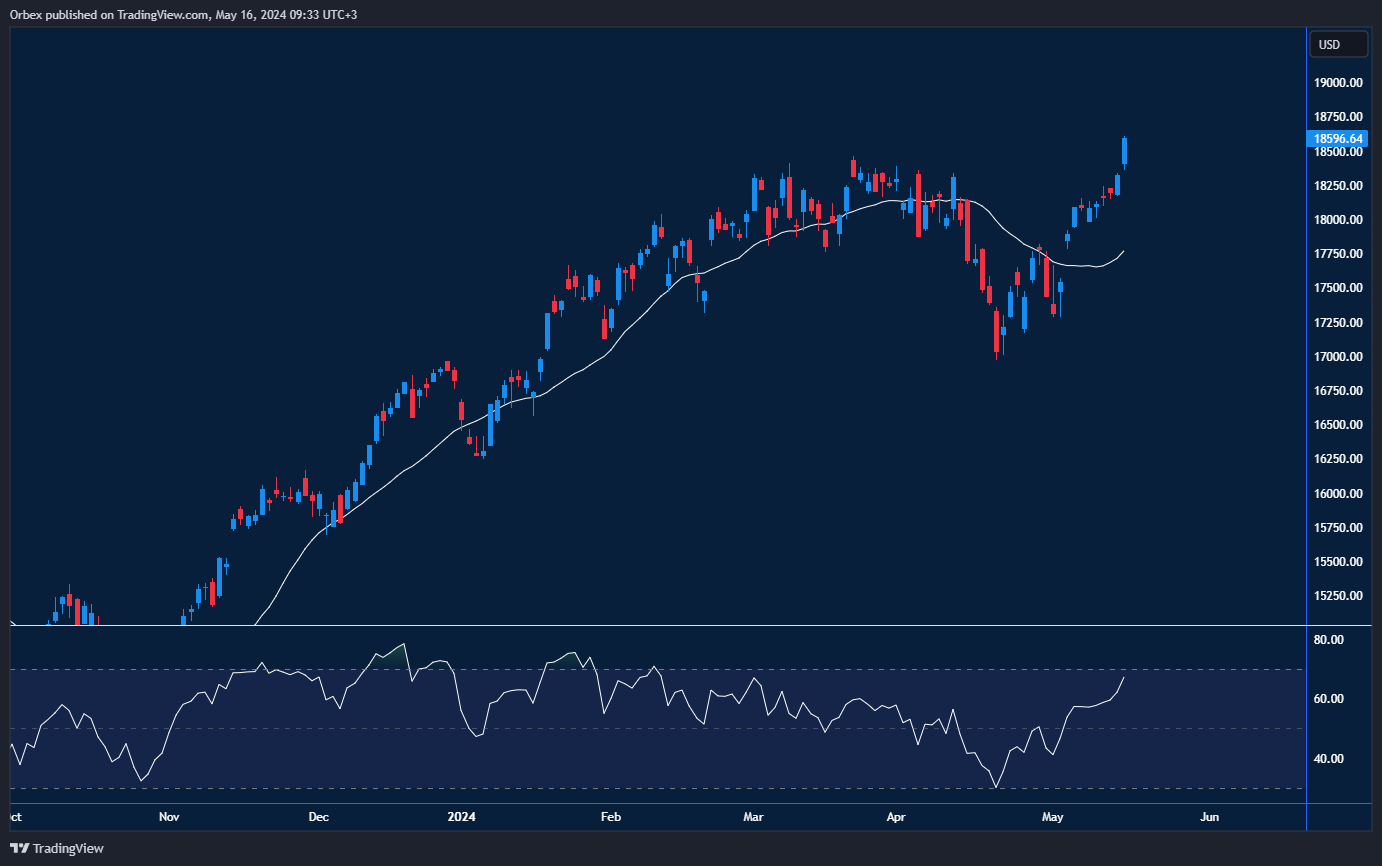Click the 60.00 RSI scale label

tap(1331, 699)
